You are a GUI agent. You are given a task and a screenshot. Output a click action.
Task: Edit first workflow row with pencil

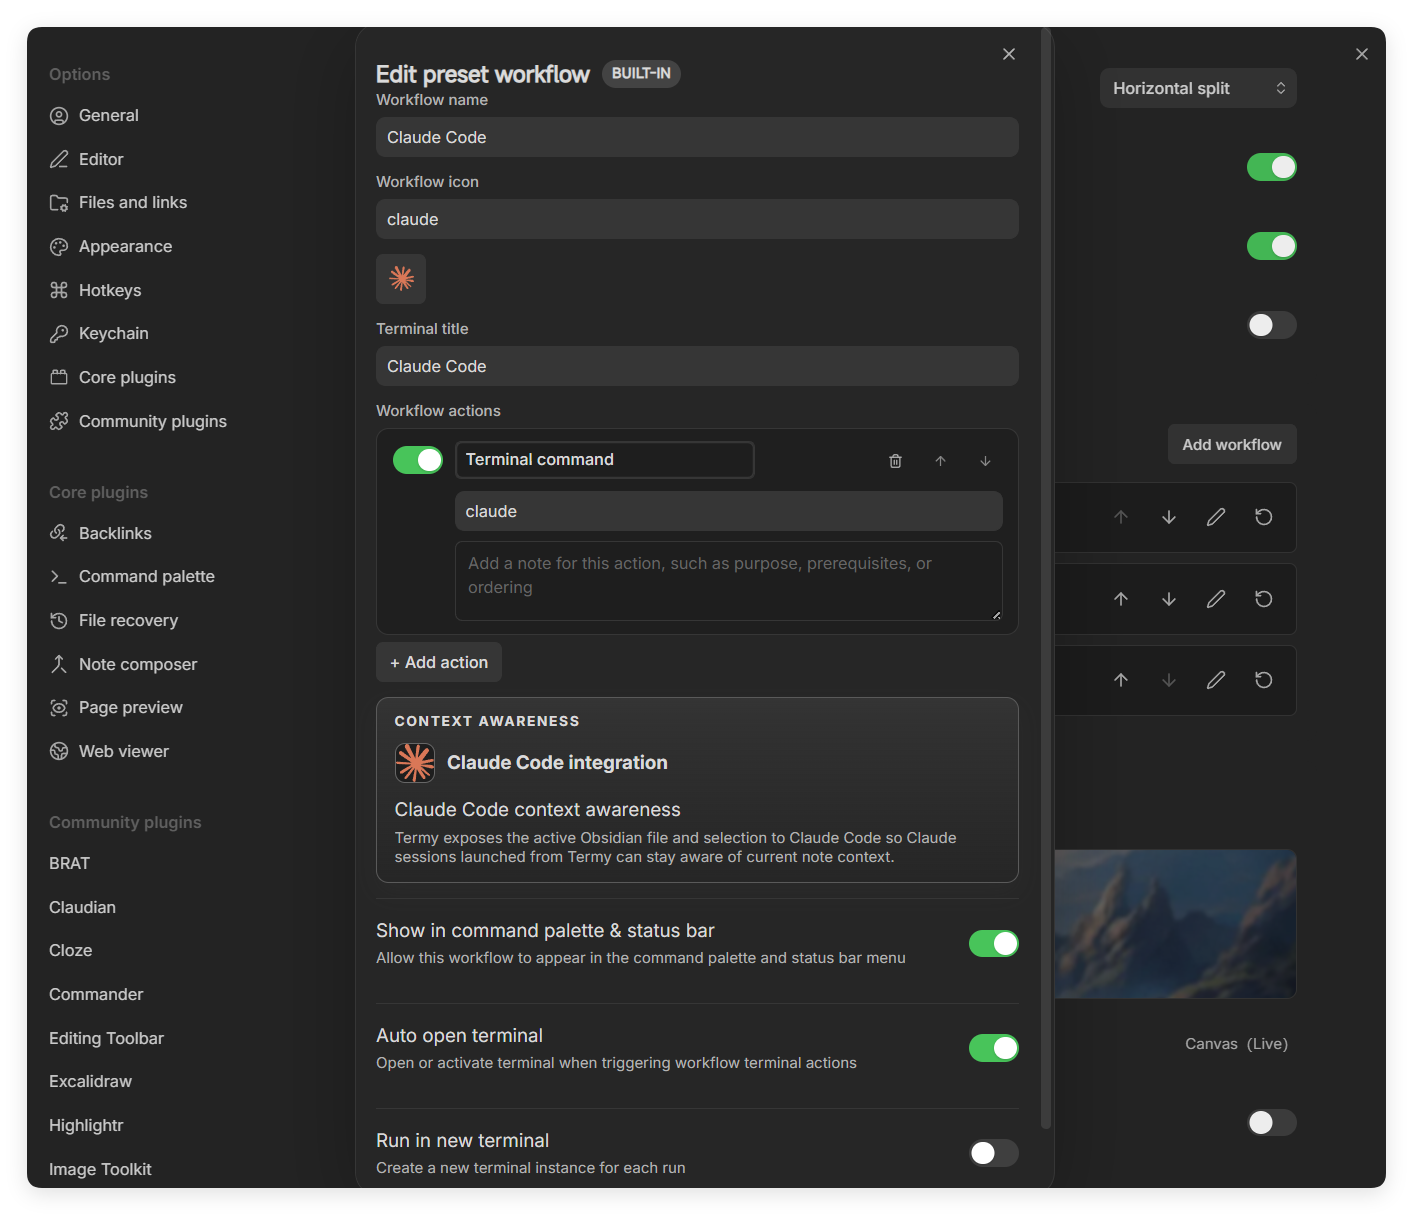click(x=1216, y=517)
